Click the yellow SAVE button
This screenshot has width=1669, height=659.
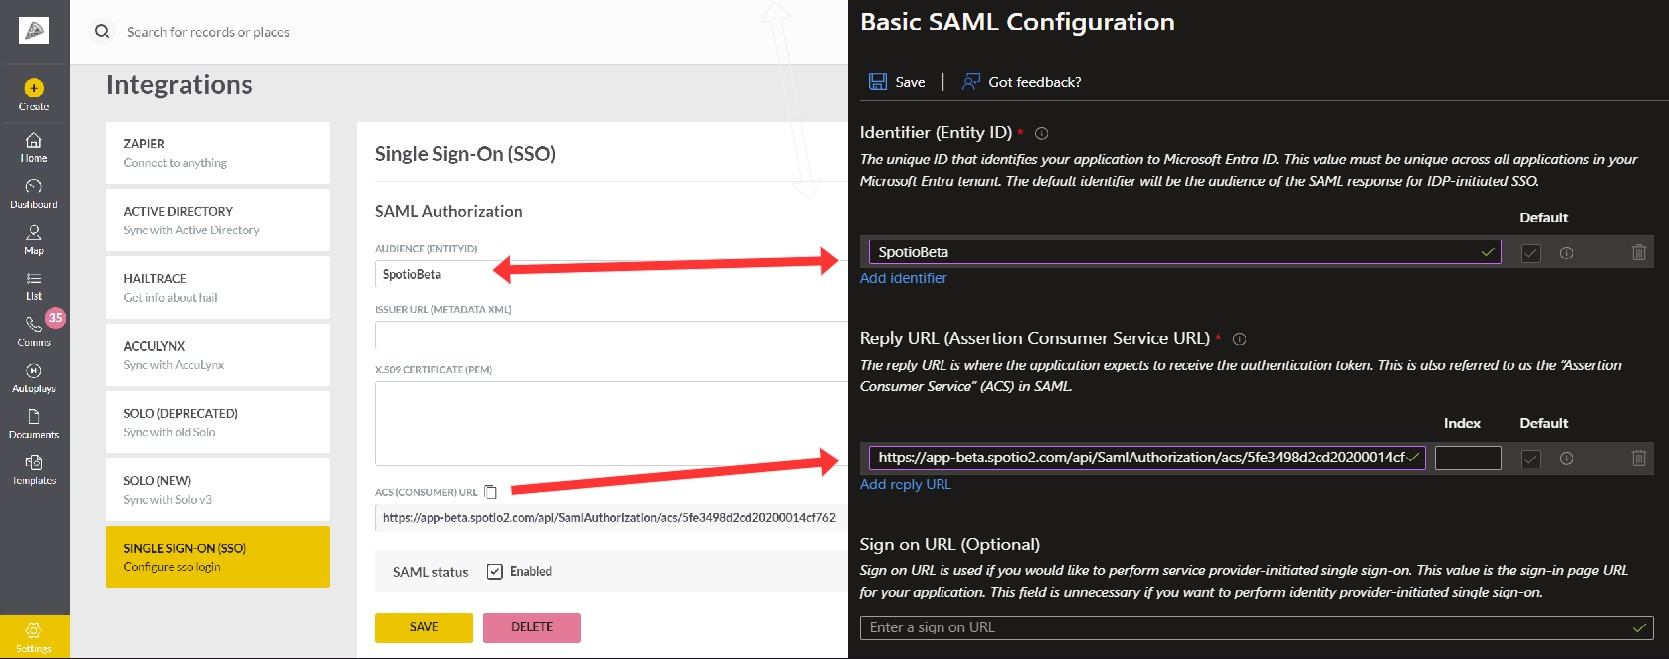[424, 627]
